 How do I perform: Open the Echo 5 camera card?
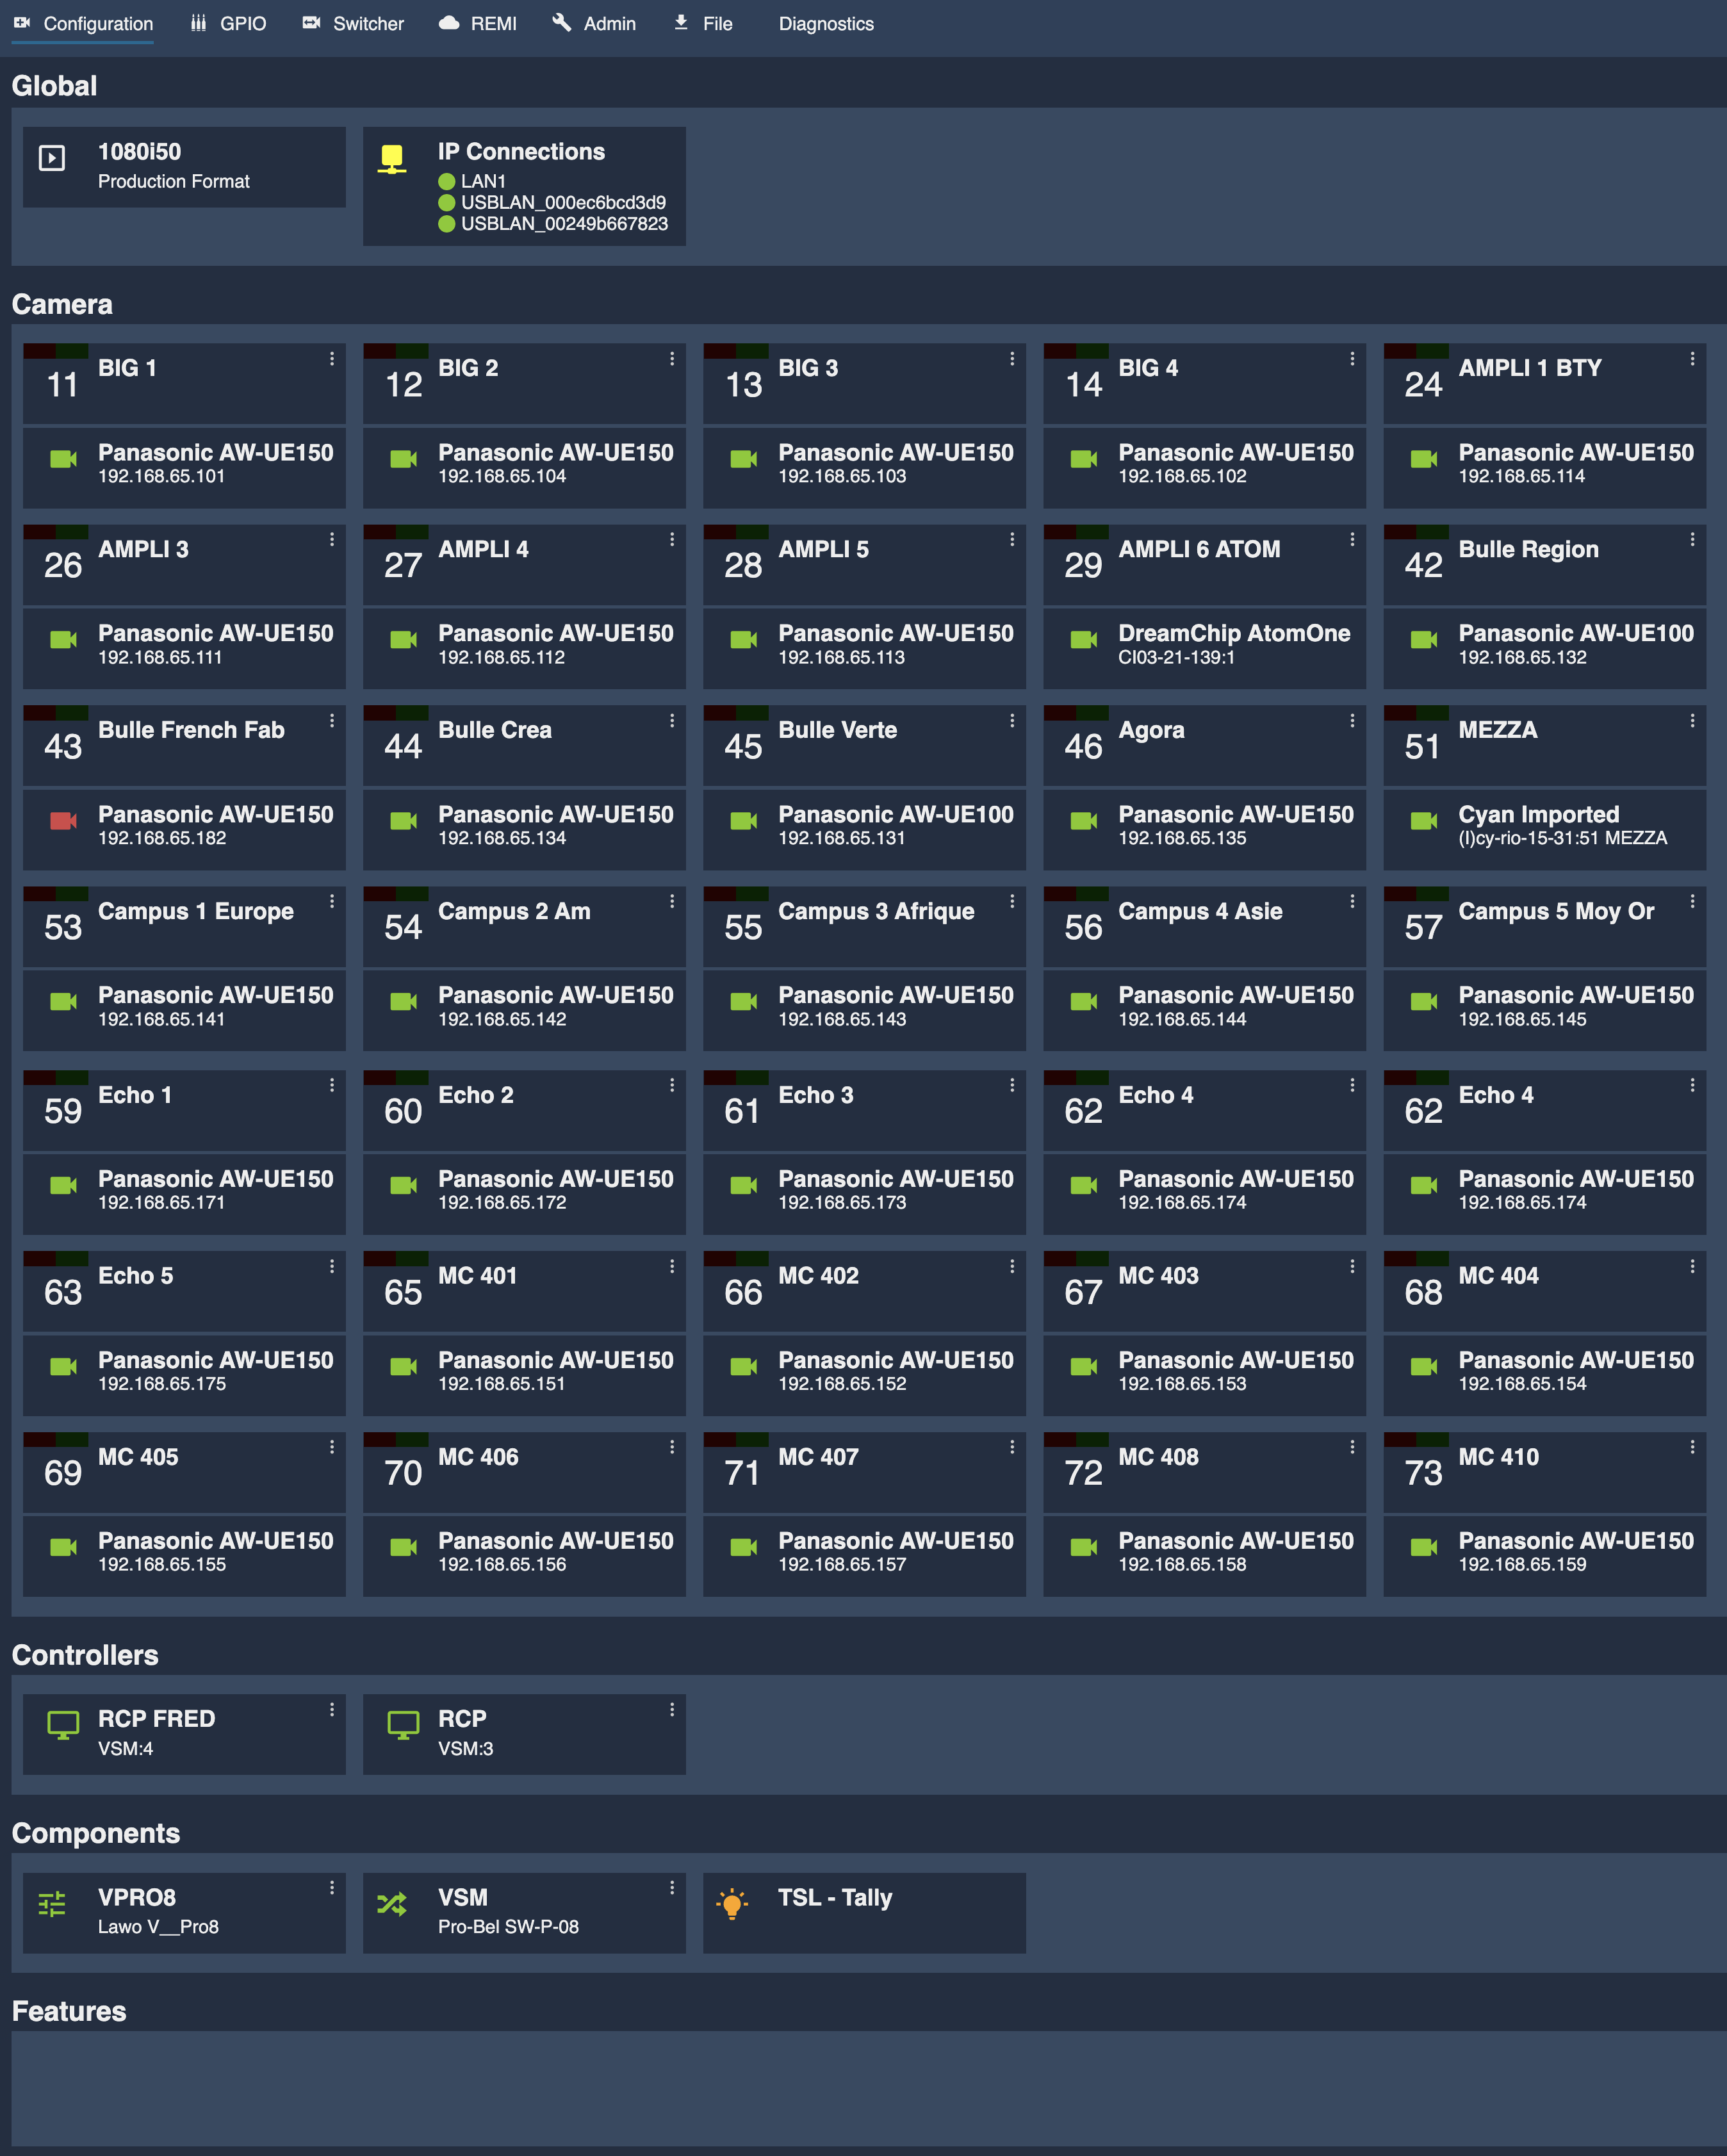[184, 1291]
